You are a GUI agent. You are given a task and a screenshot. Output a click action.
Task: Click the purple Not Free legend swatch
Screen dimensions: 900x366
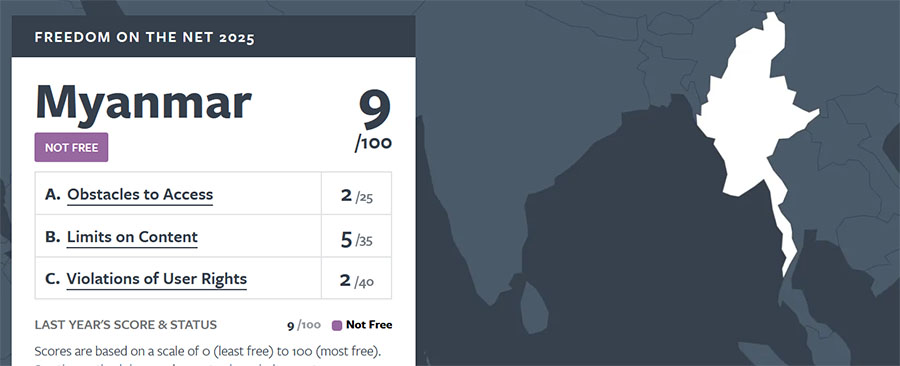coord(338,325)
